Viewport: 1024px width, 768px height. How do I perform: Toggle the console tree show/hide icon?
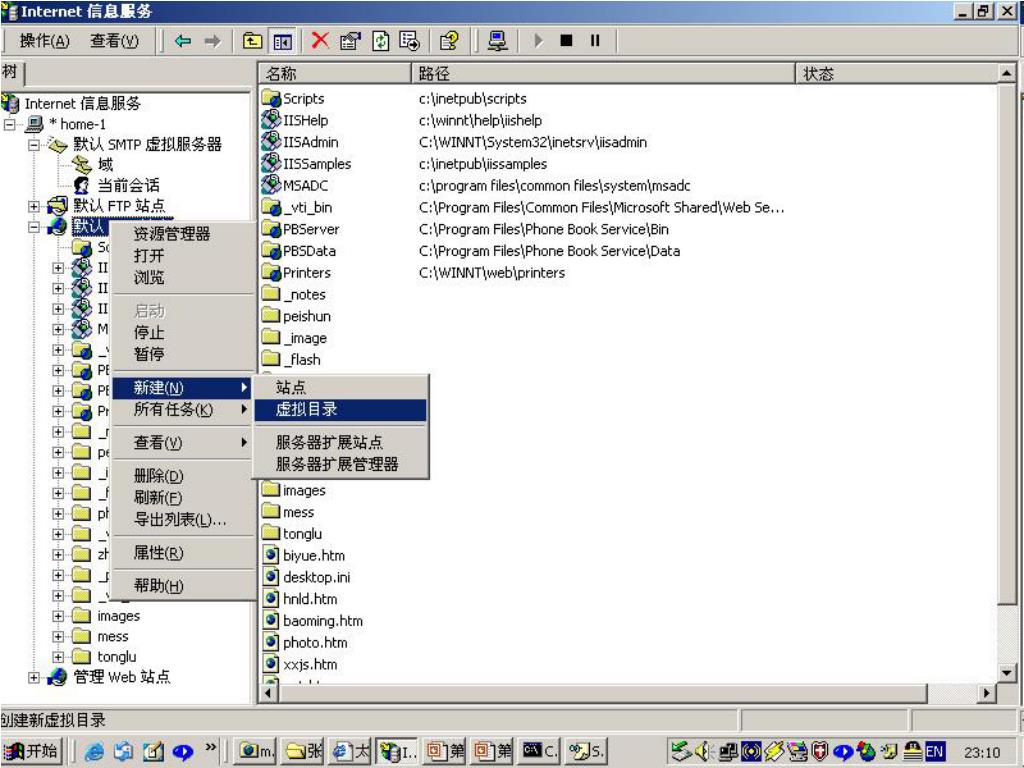coord(282,41)
